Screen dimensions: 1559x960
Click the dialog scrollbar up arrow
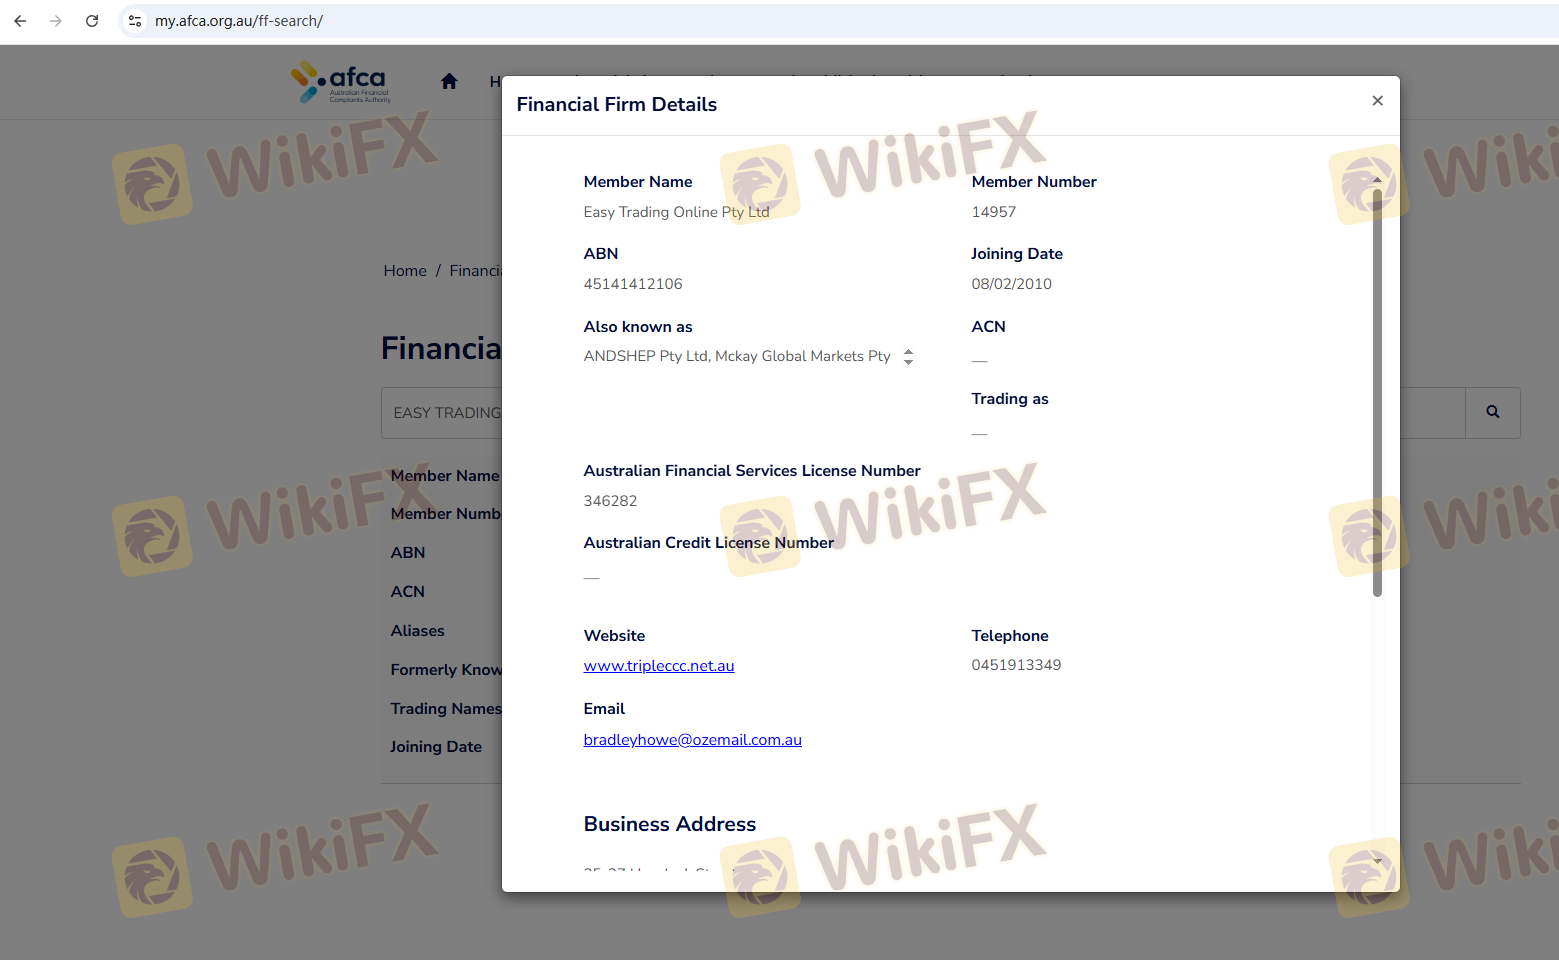coord(1377,180)
